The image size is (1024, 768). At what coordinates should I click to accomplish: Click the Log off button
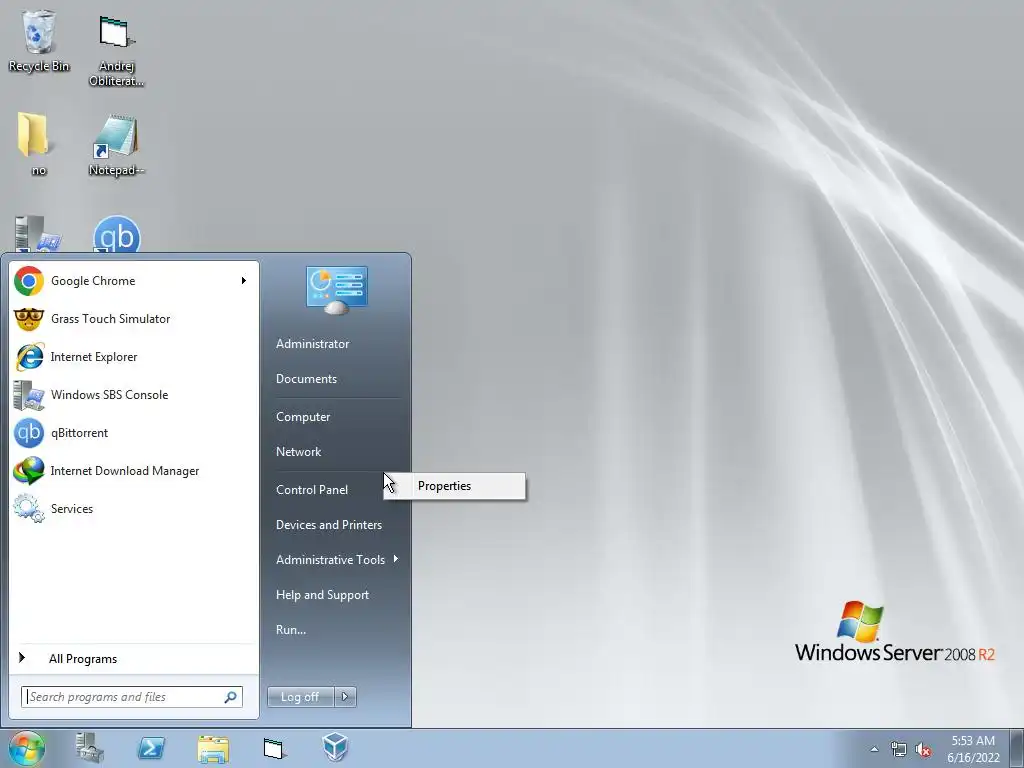(300, 697)
